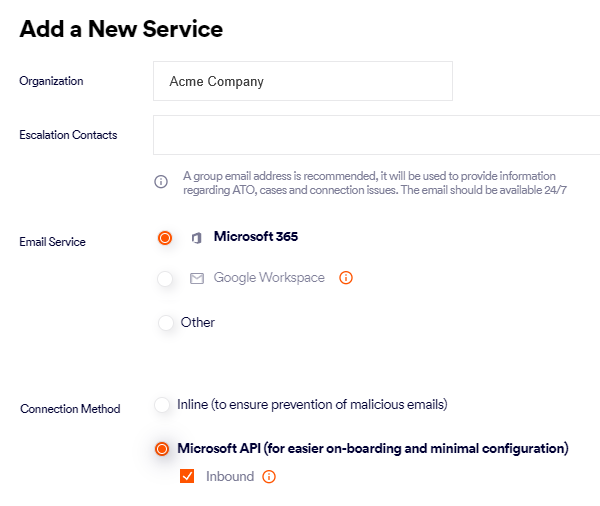Click the Organization field with Acme Company
This screenshot has width=600, height=506.
coord(302,81)
